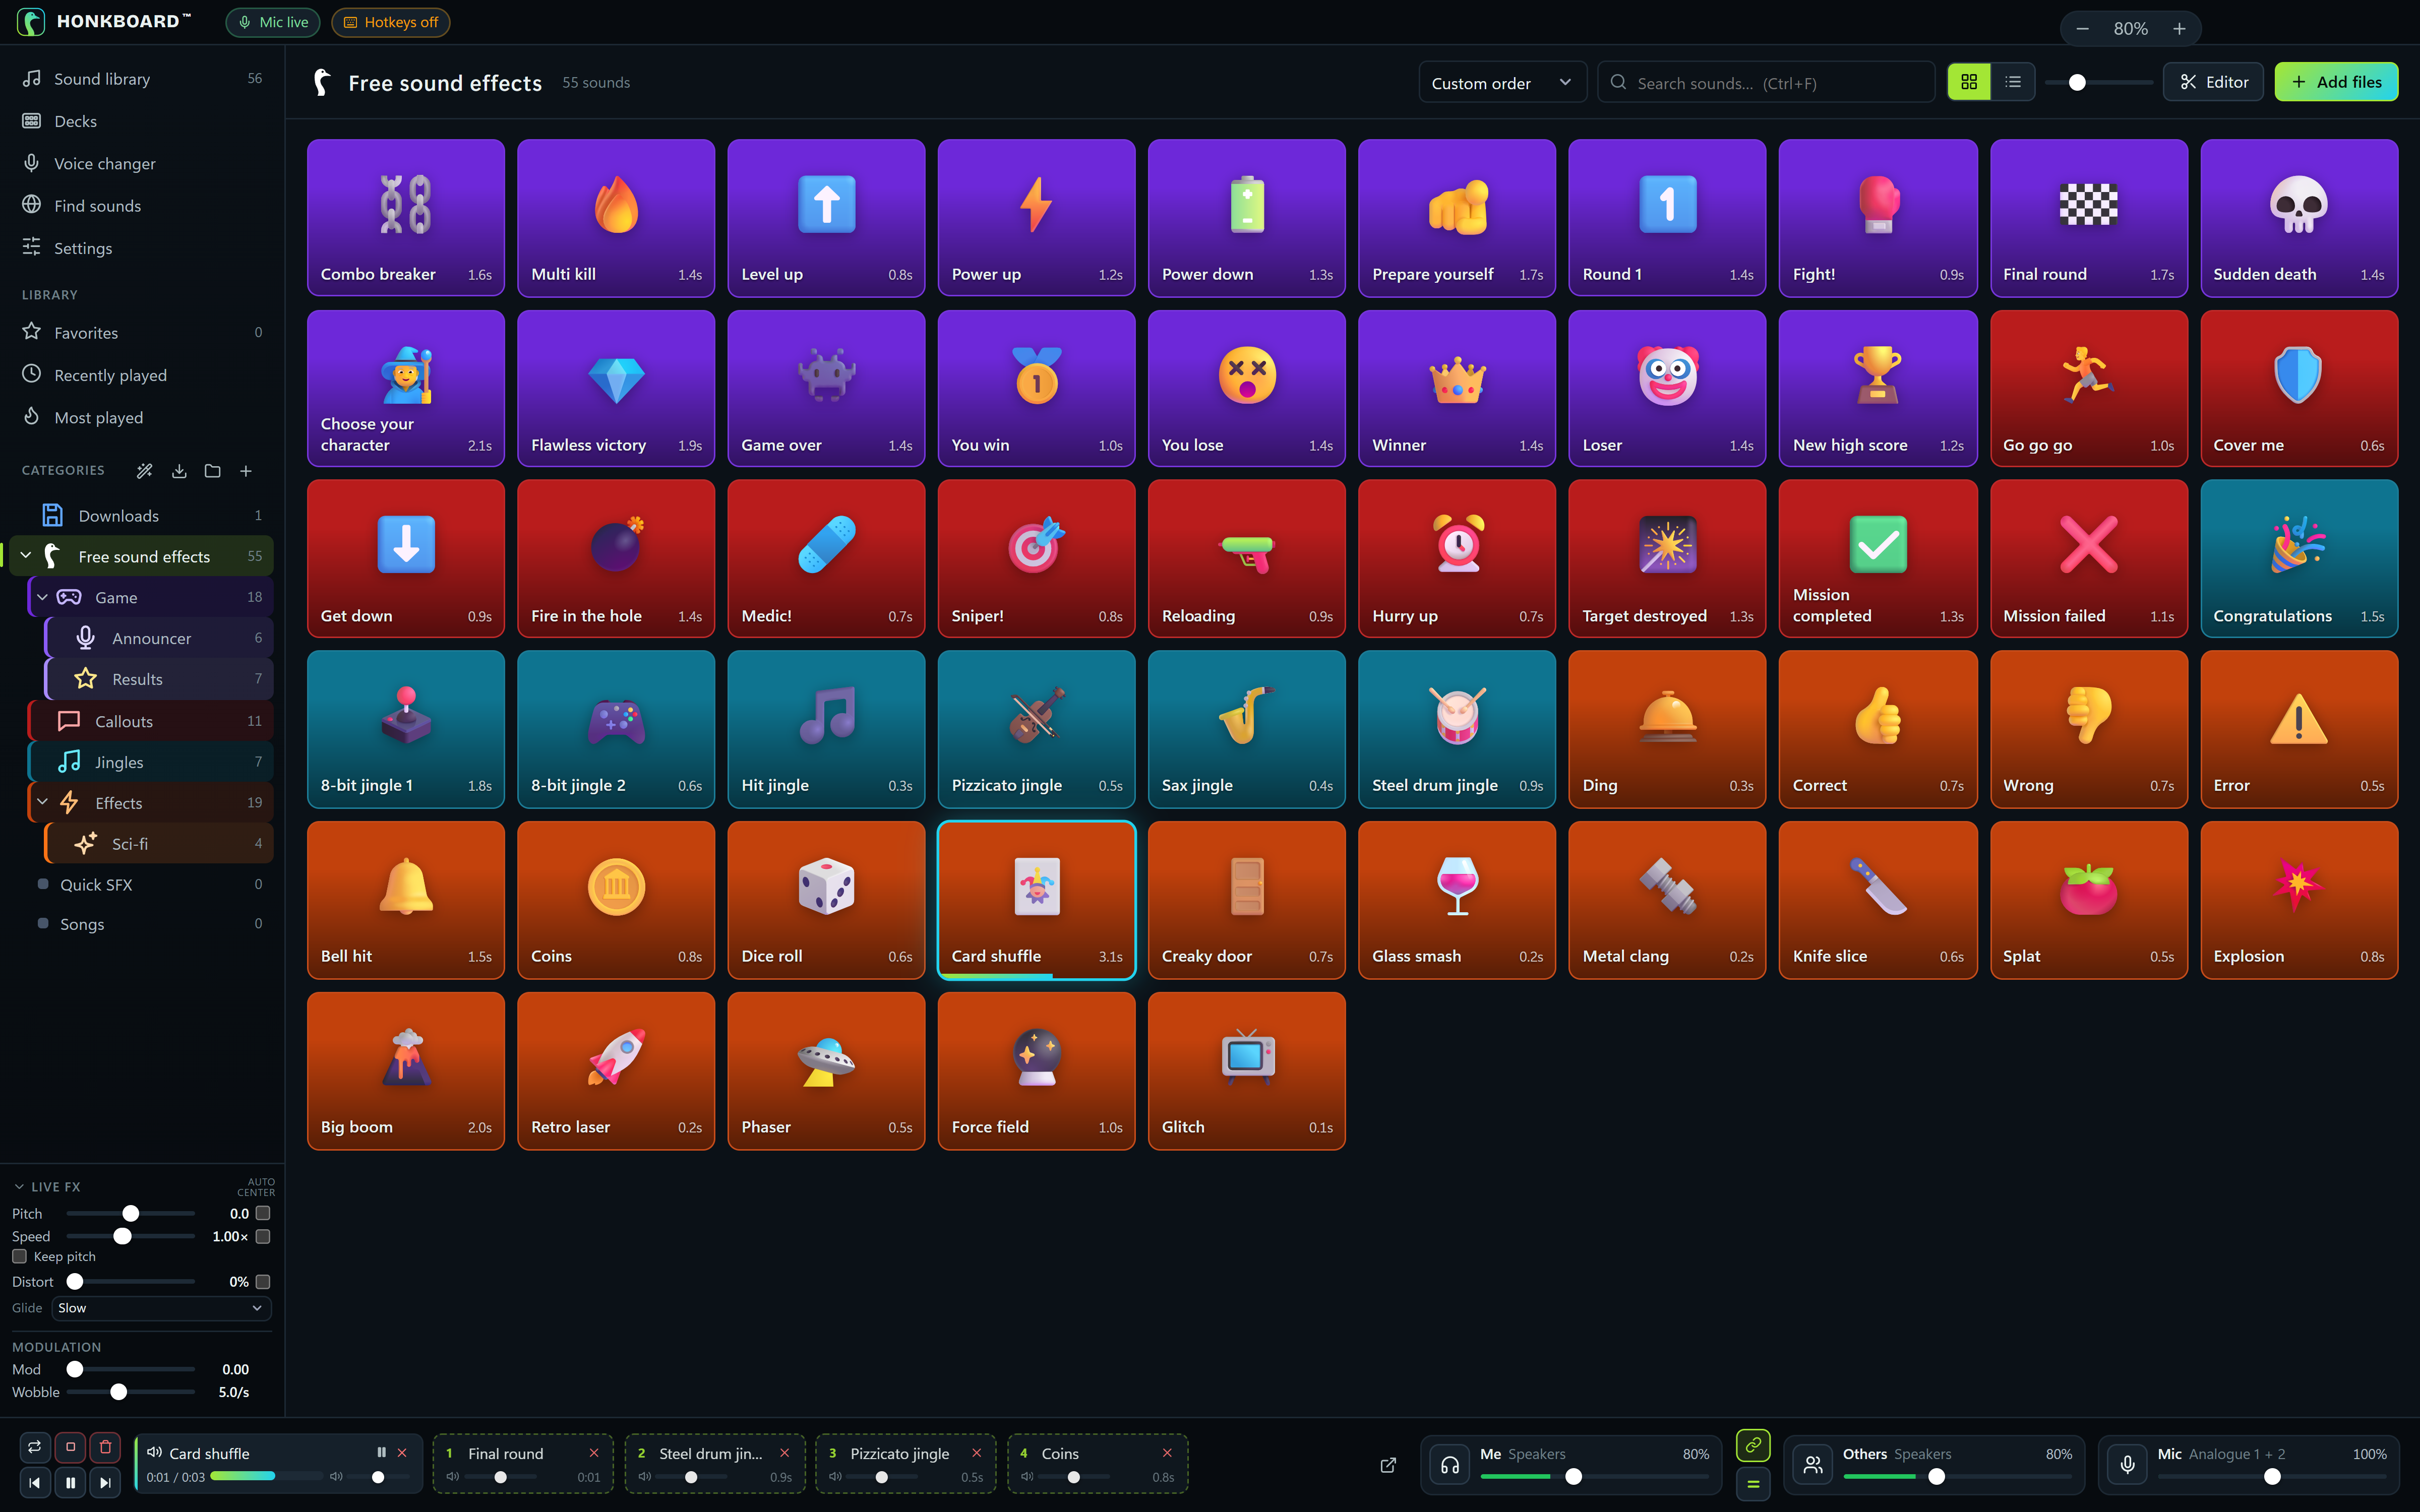The image size is (2420, 1512).
Task: Skip to next track in player
Action: pos(105,1482)
